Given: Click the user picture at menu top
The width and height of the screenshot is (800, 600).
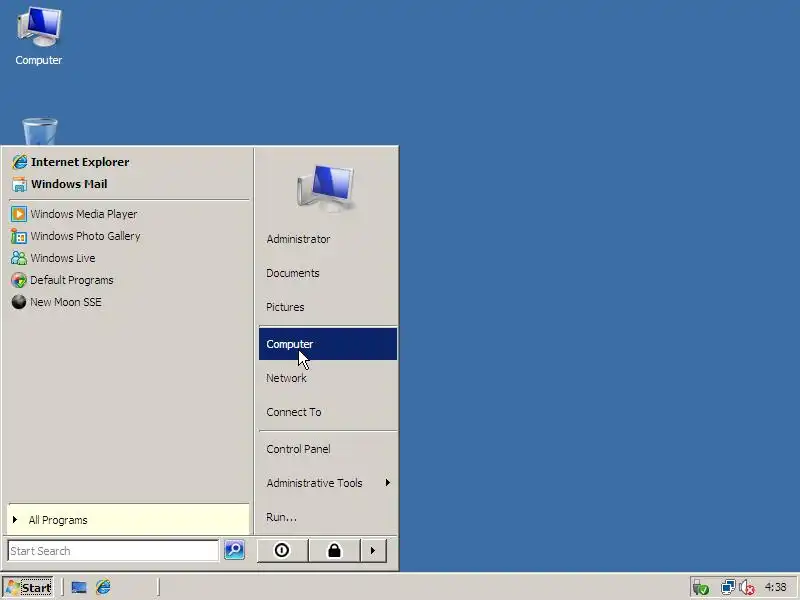Looking at the screenshot, I should 327,188.
